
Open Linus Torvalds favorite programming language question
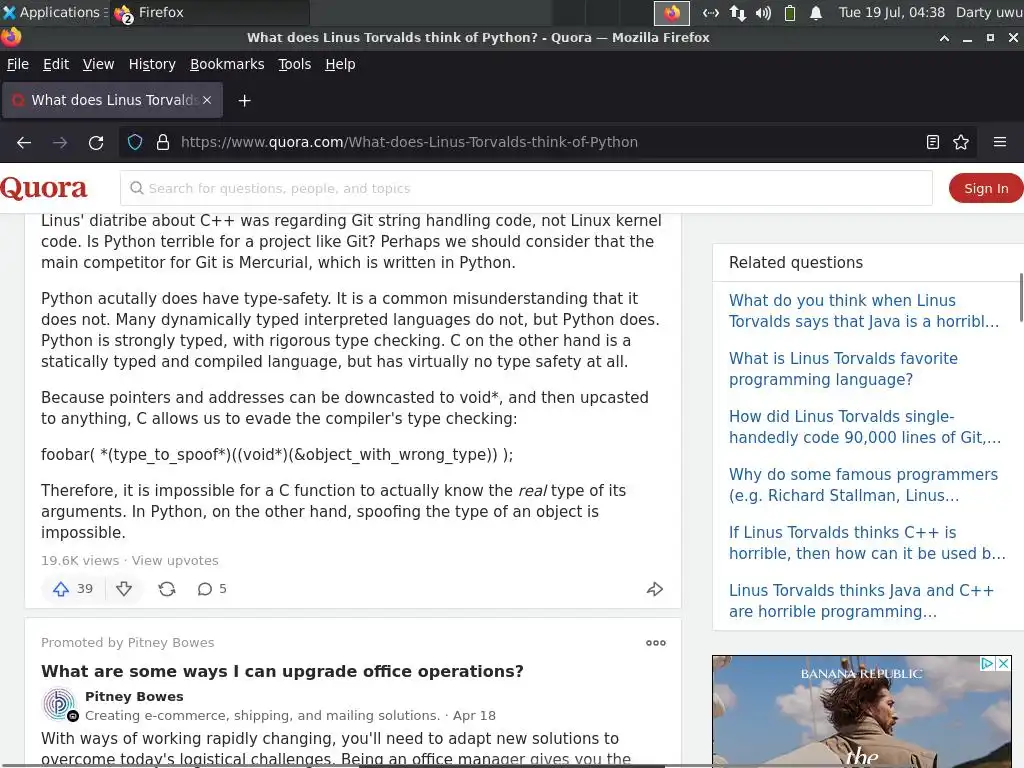pos(843,369)
